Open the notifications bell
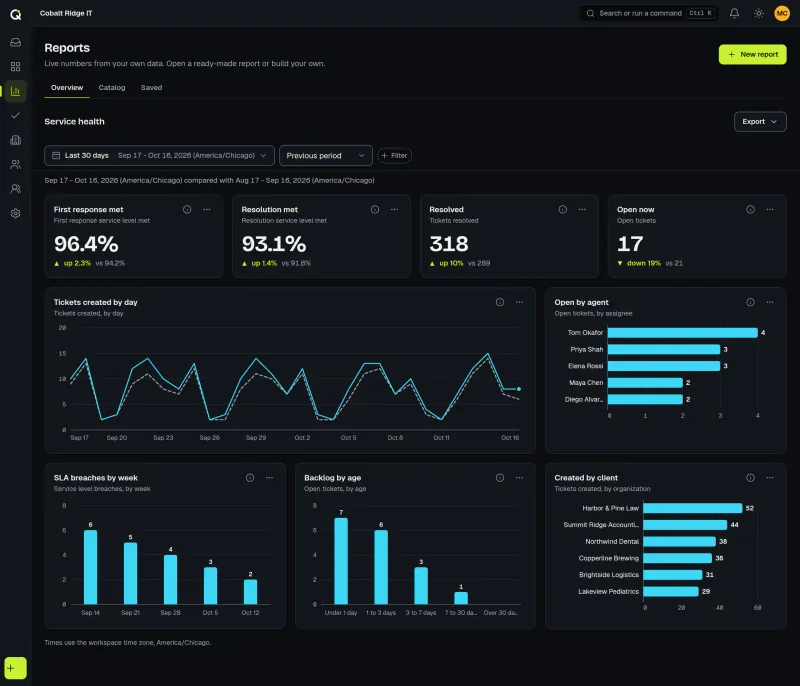 734,13
